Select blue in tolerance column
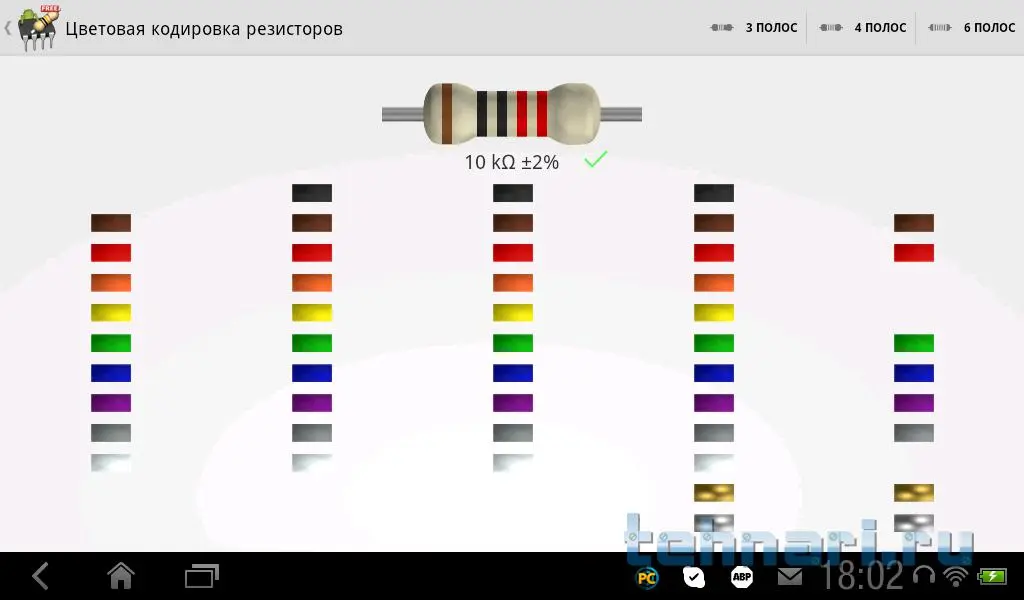This screenshot has width=1024, height=600. pyautogui.click(x=914, y=373)
